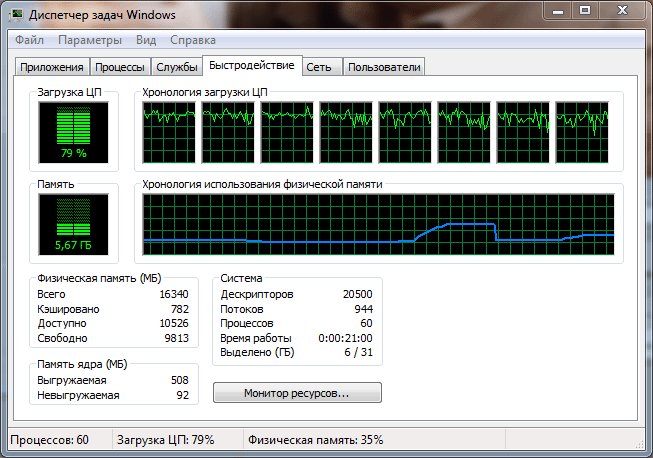Open the Параметры menu

point(90,40)
